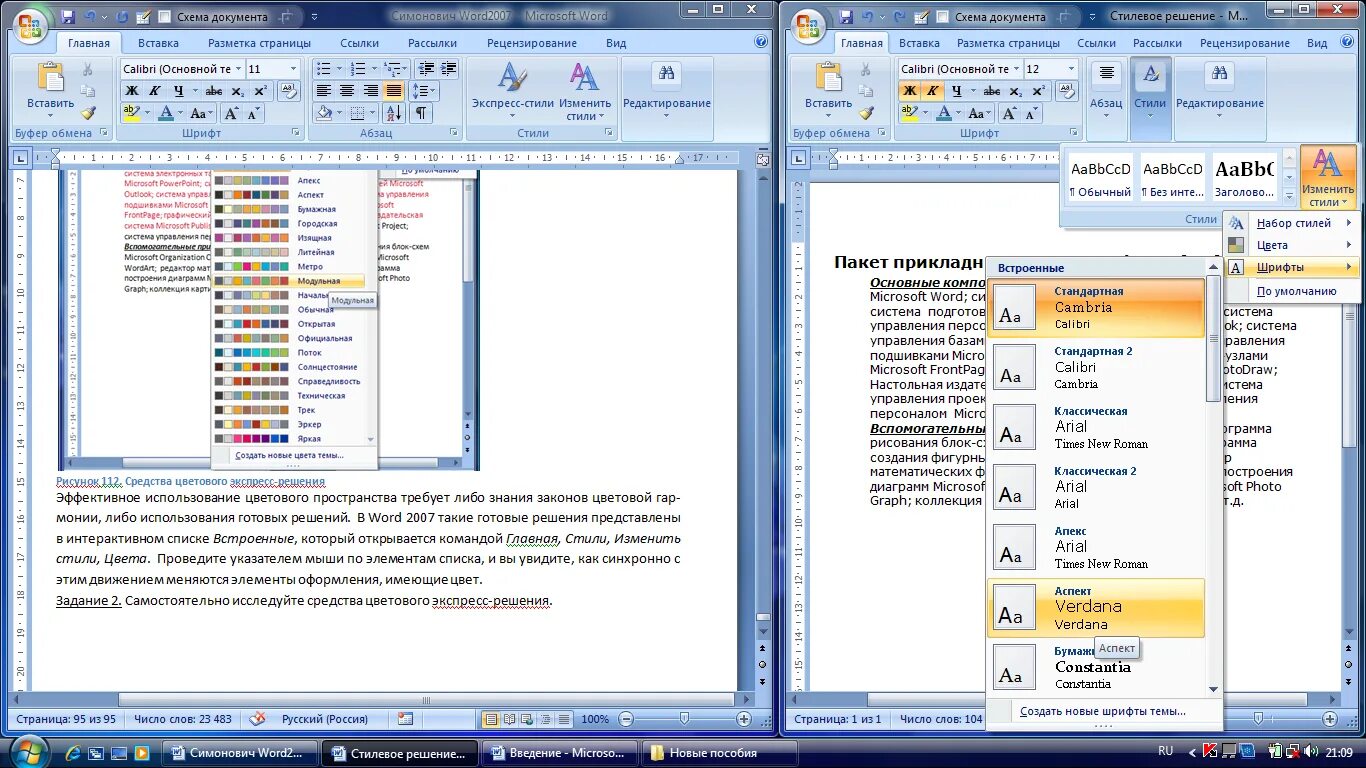
Task: Grow font size in left window ribbon
Action: point(231,113)
